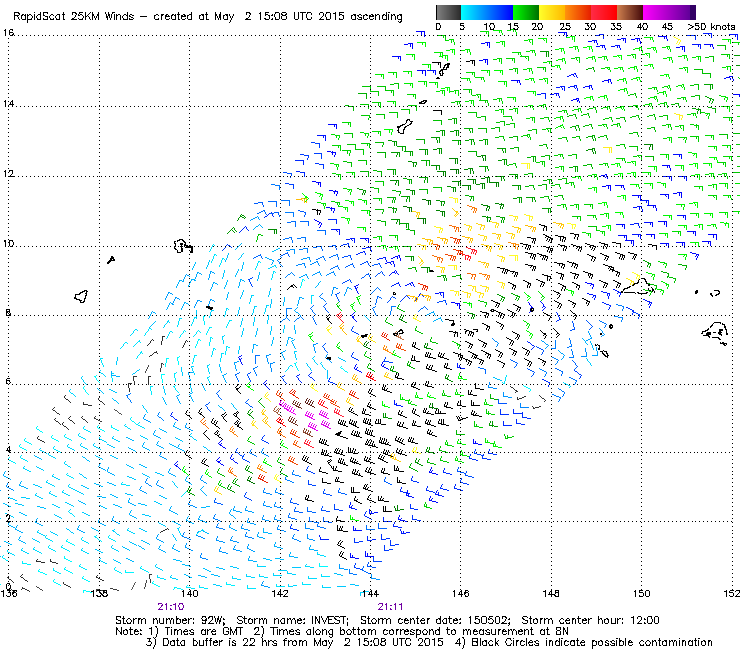Image resolution: width=740 pixels, height=650 pixels.
Task: Click the 'RapidScat 25KM Winds' title text
Action: click(x=74, y=16)
